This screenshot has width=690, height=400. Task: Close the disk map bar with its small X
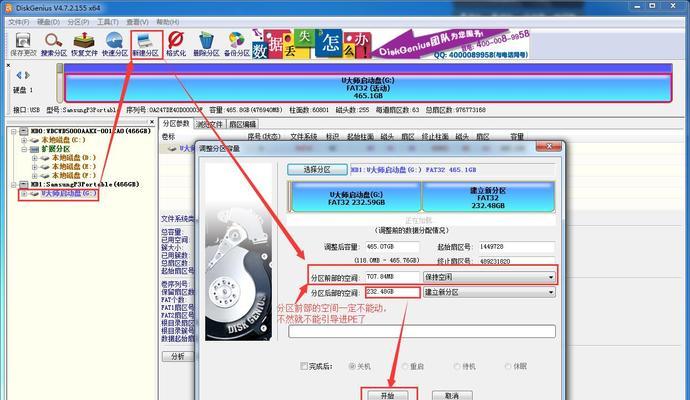pos(8,65)
